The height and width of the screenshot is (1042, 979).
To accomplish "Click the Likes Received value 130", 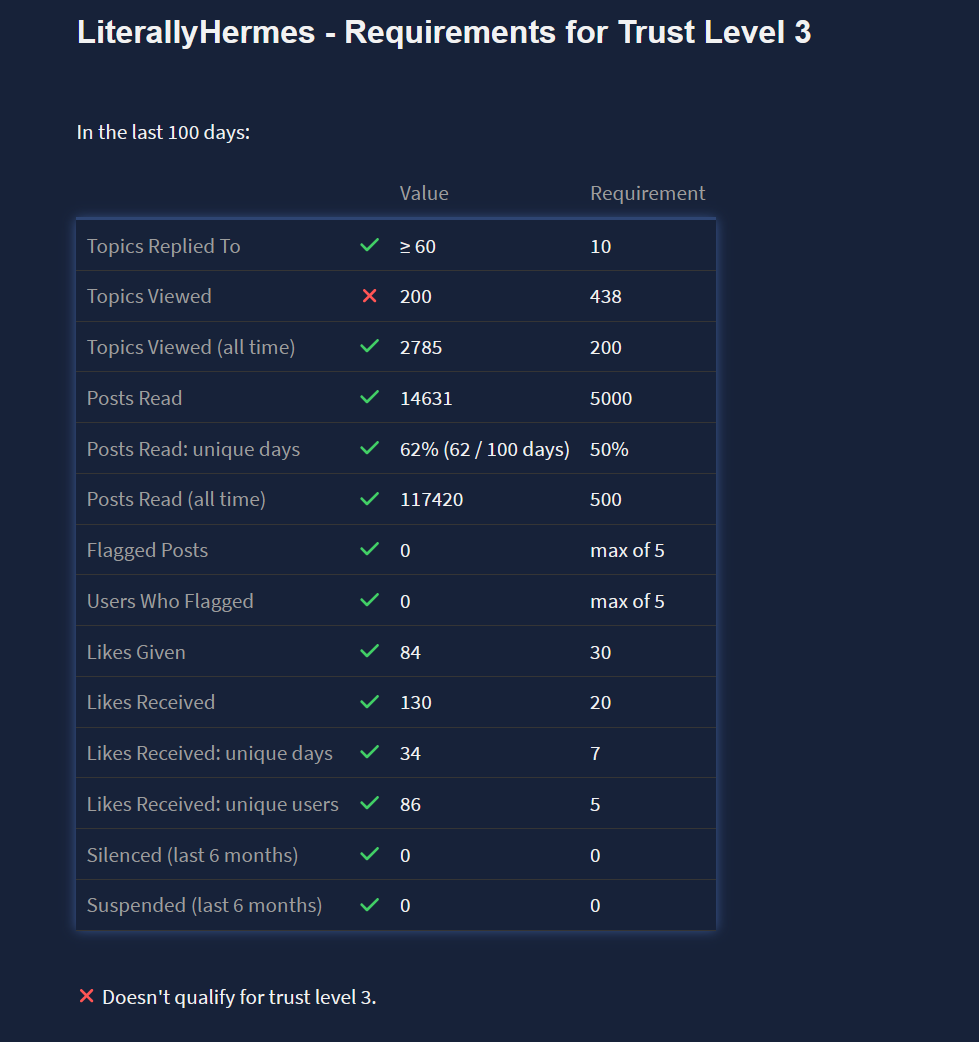I will click(x=416, y=703).
